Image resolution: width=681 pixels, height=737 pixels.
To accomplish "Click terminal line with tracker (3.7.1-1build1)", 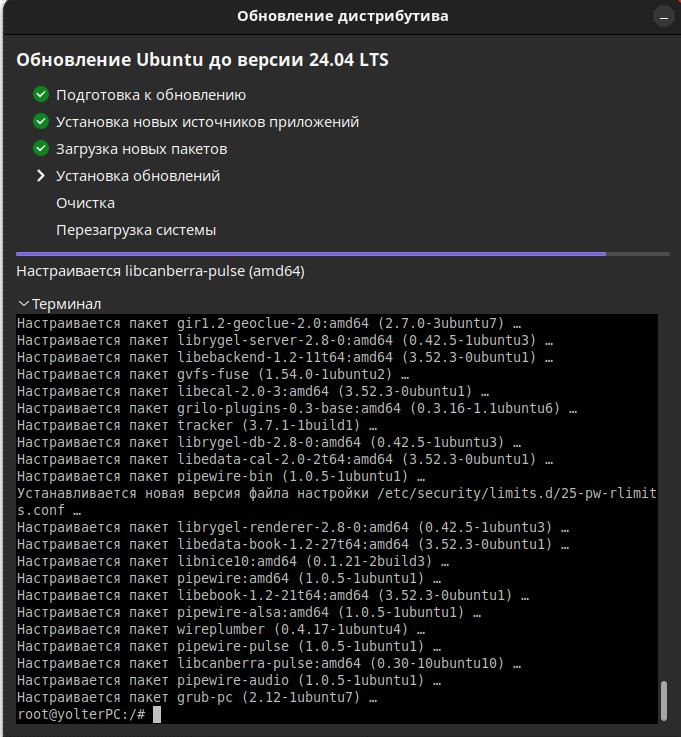I will point(197,425).
